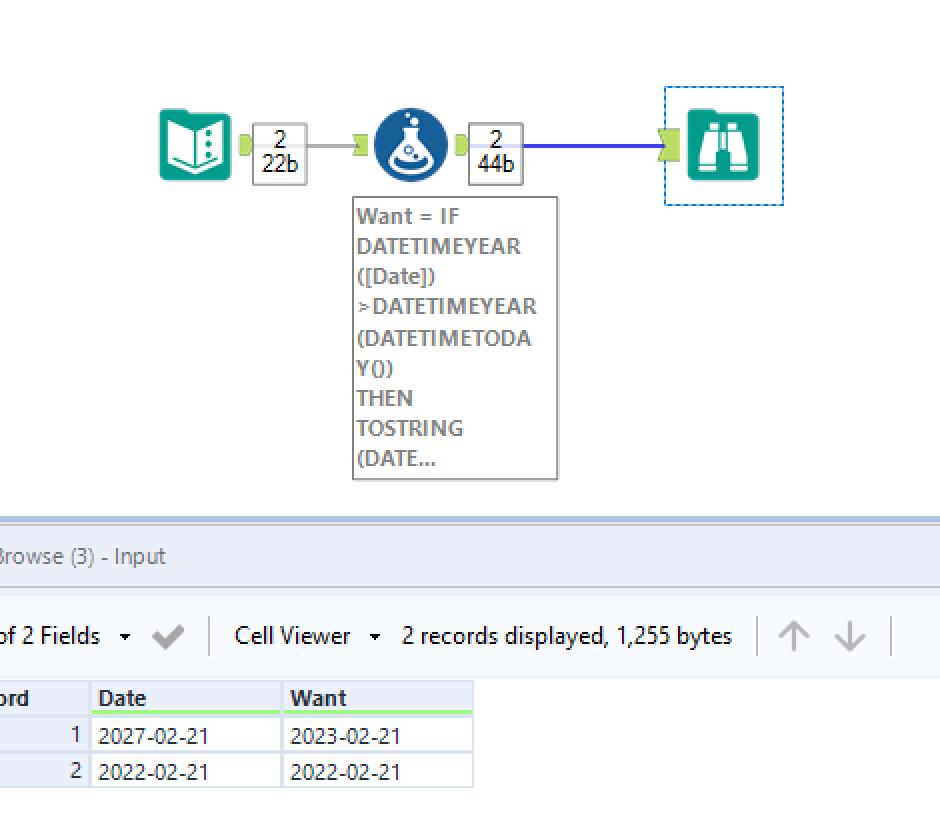
Task: Select the Formula tool flask icon
Action: (411, 143)
